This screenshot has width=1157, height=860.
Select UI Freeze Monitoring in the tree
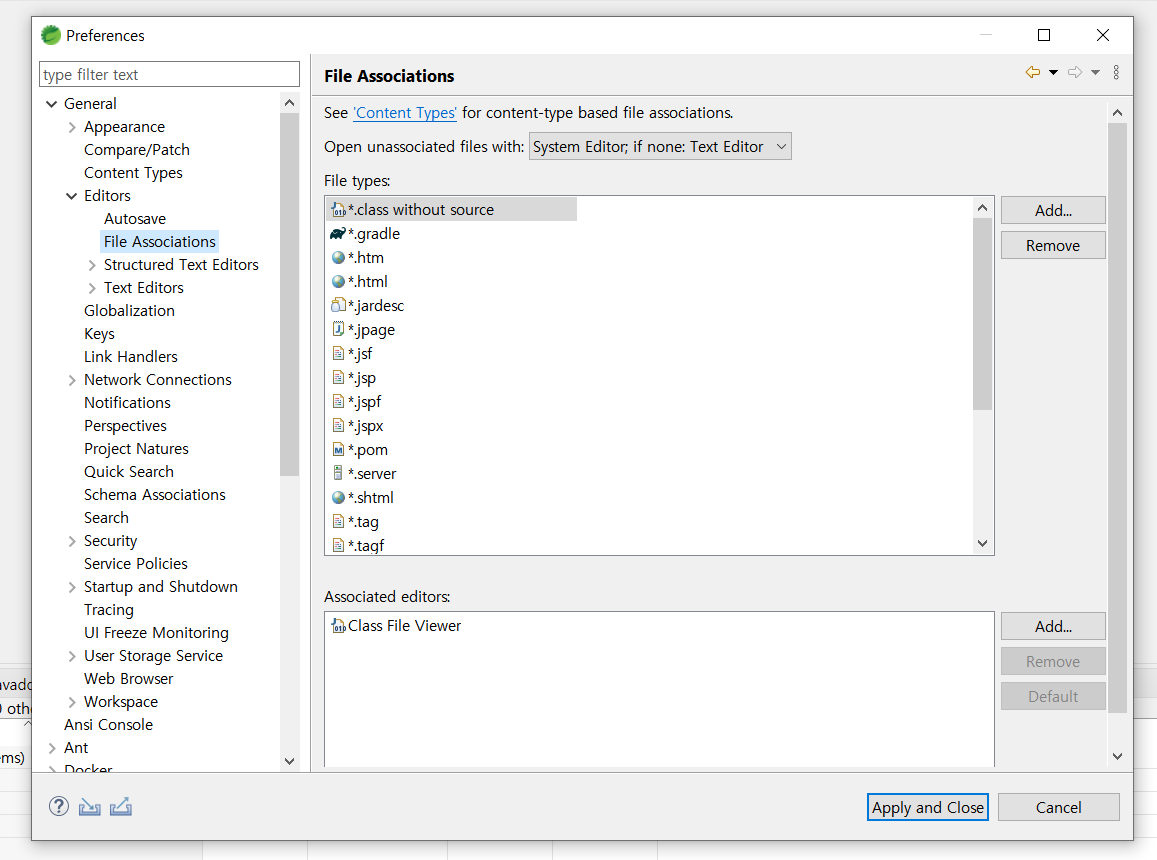(156, 633)
